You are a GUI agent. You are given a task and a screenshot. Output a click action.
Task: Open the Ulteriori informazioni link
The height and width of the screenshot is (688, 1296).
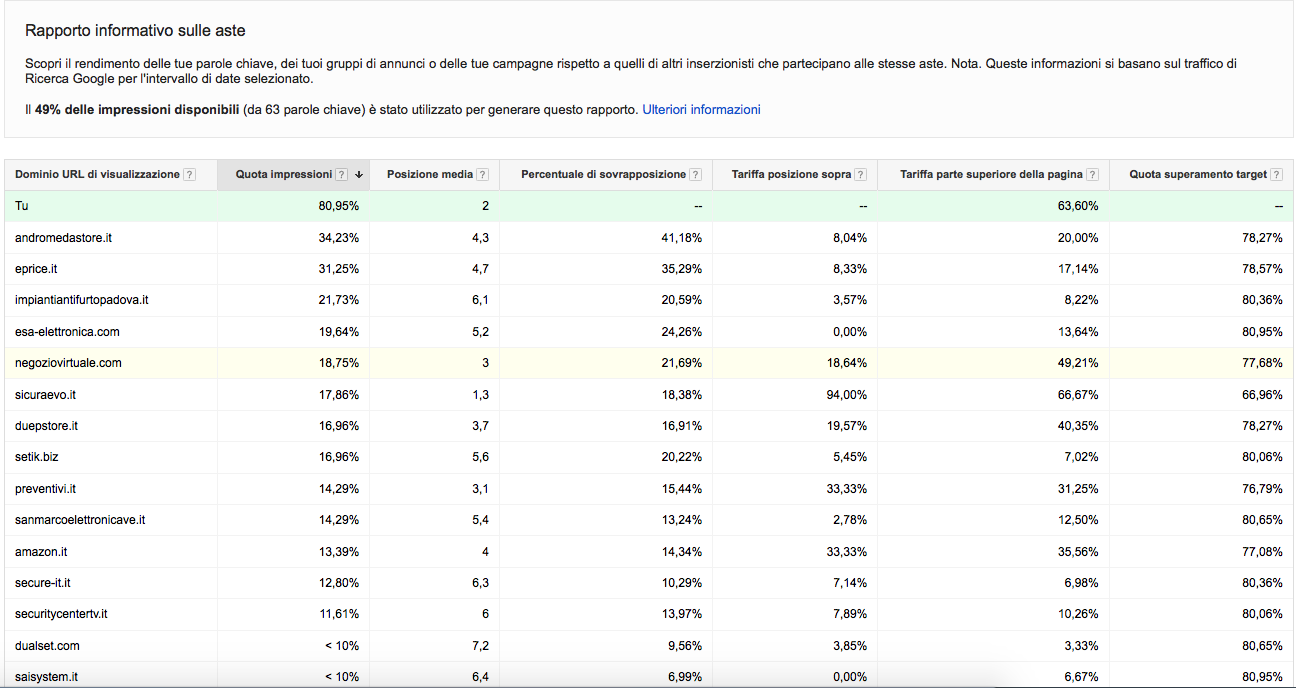click(701, 110)
